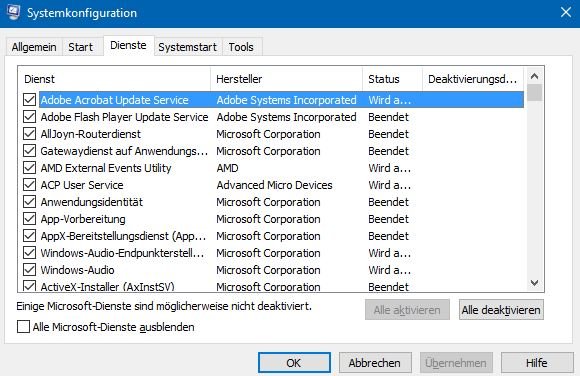Image resolution: width=580 pixels, height=376 pixels.
Task: Select Windows-Audio-Endpunkterstell... service name
Action: (122, 253)
